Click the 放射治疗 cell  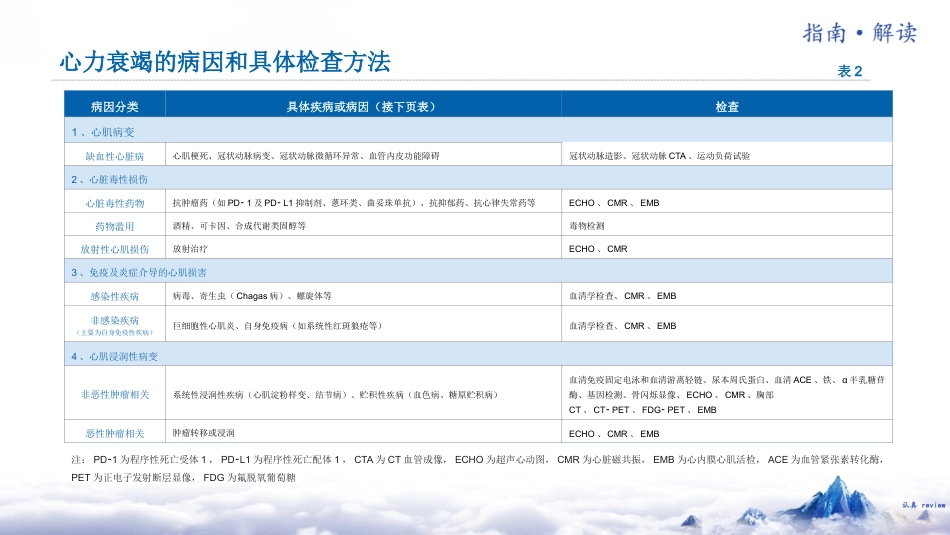click(363, 248)
